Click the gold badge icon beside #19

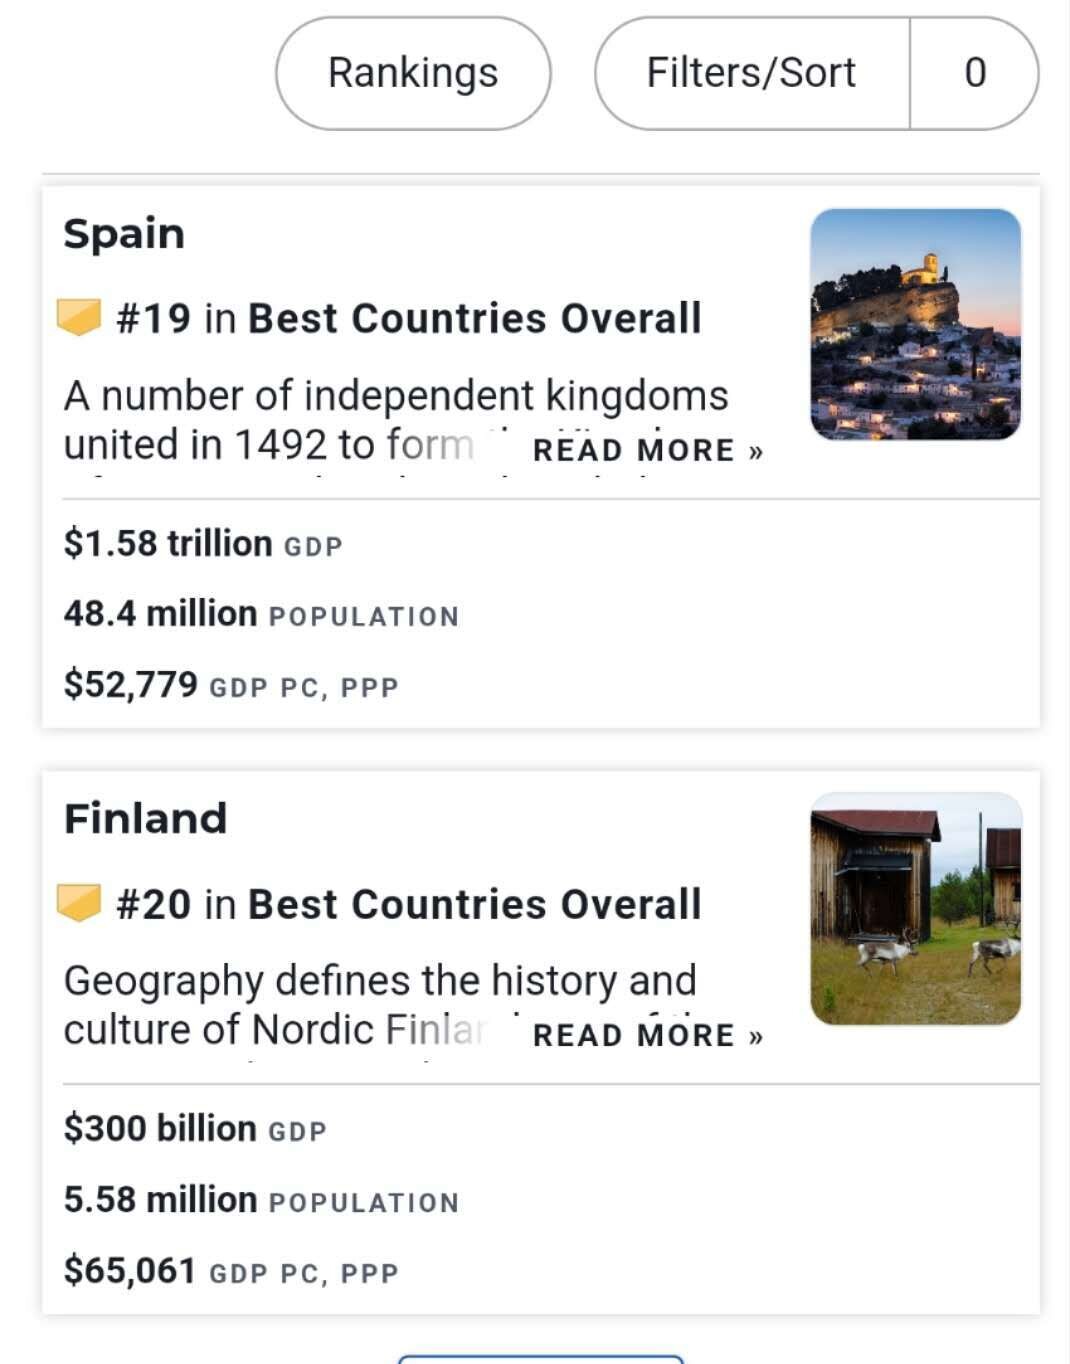tap(80, 318)
